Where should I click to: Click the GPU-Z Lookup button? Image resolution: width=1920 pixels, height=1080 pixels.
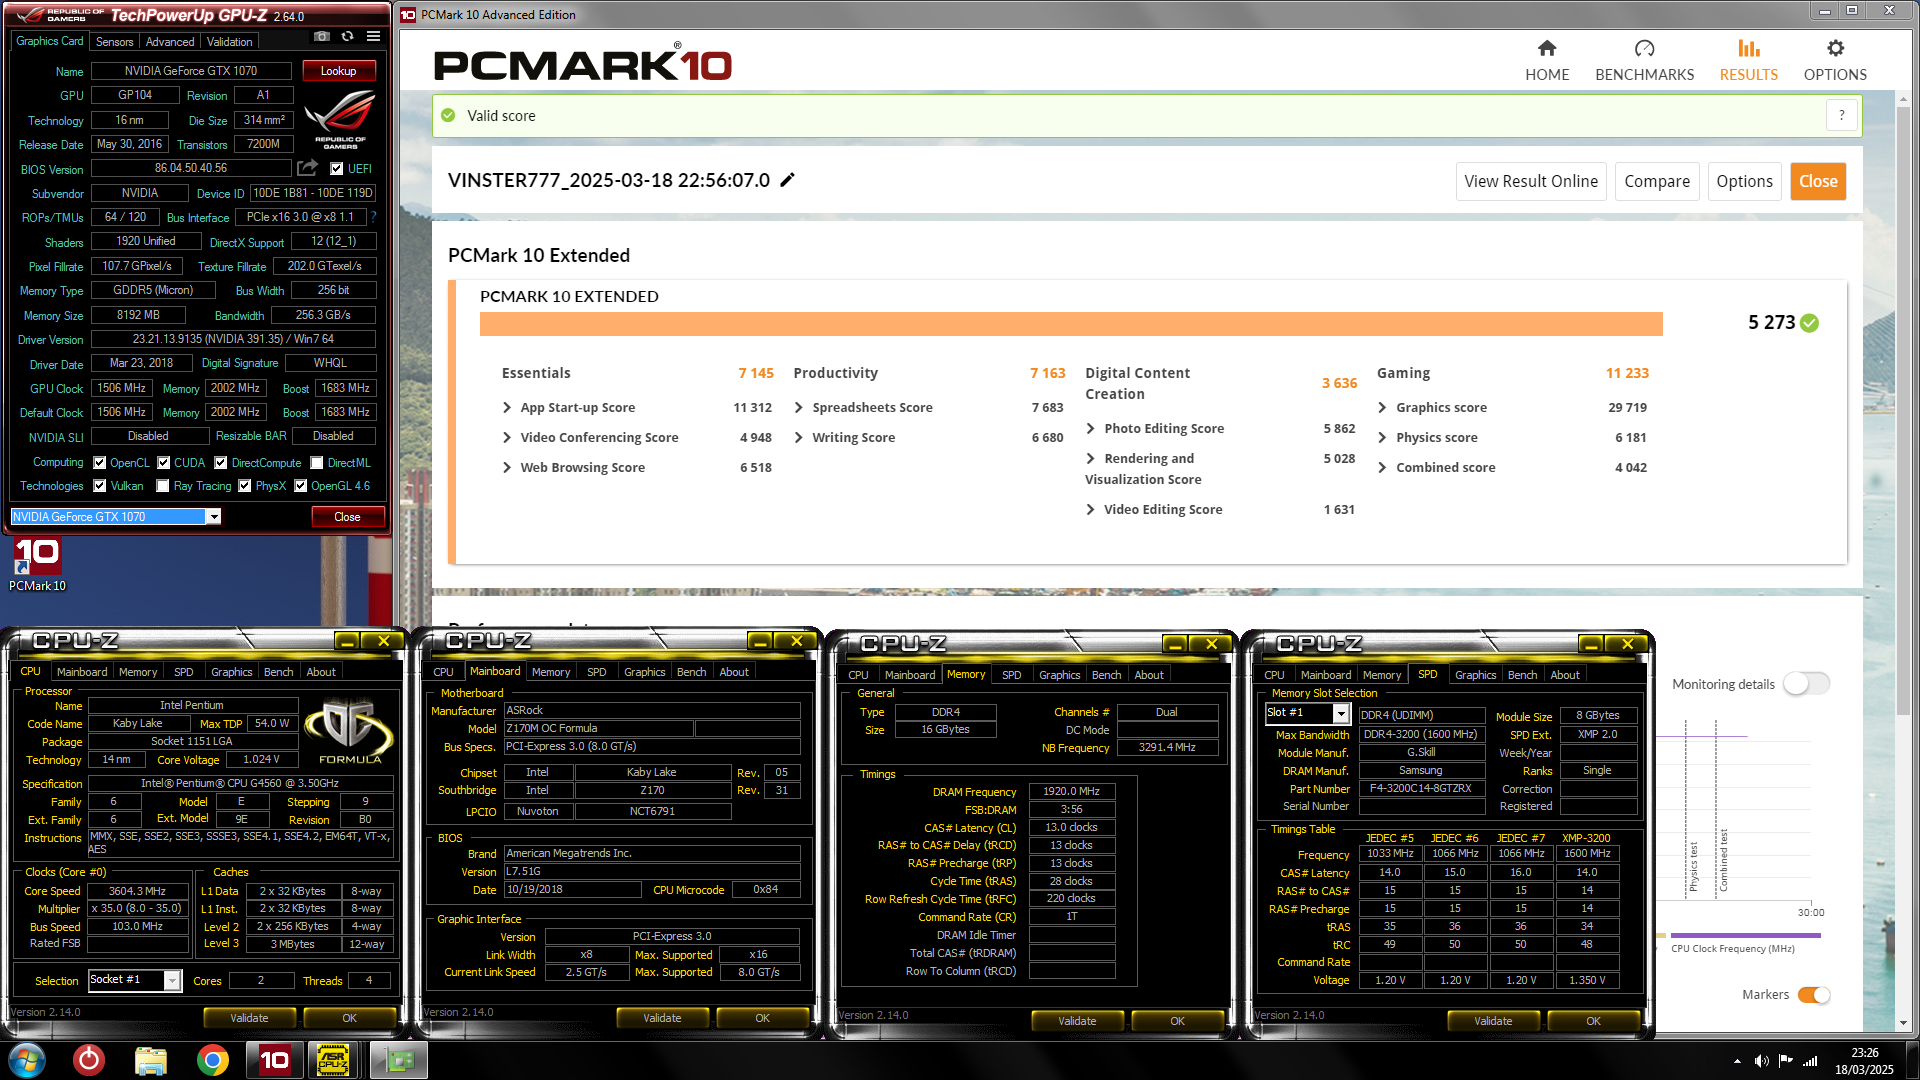coord(338,71)
